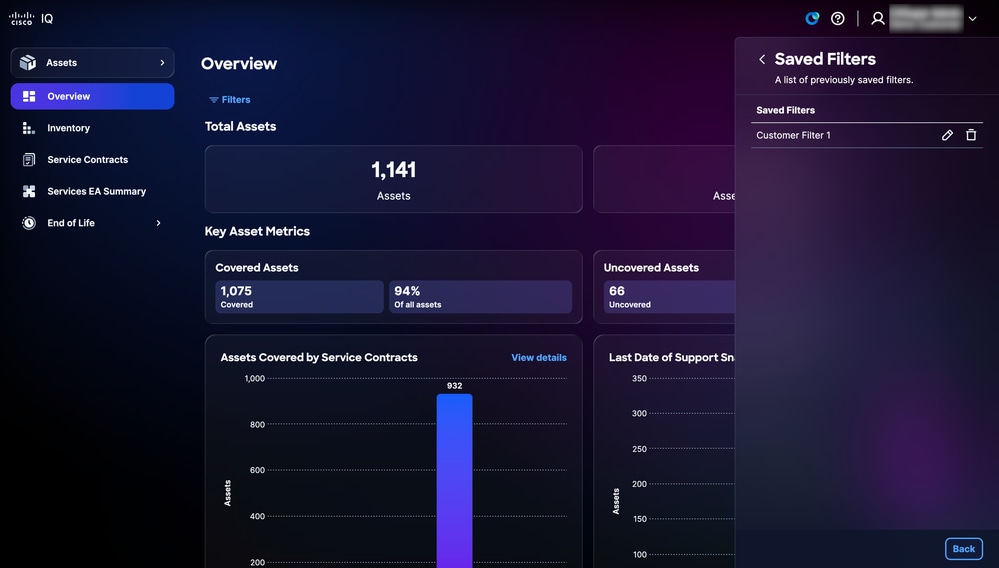Click the Cisco AI assistant icon
The height and width of the screenshot is (568, 999).
click(812, 18)
